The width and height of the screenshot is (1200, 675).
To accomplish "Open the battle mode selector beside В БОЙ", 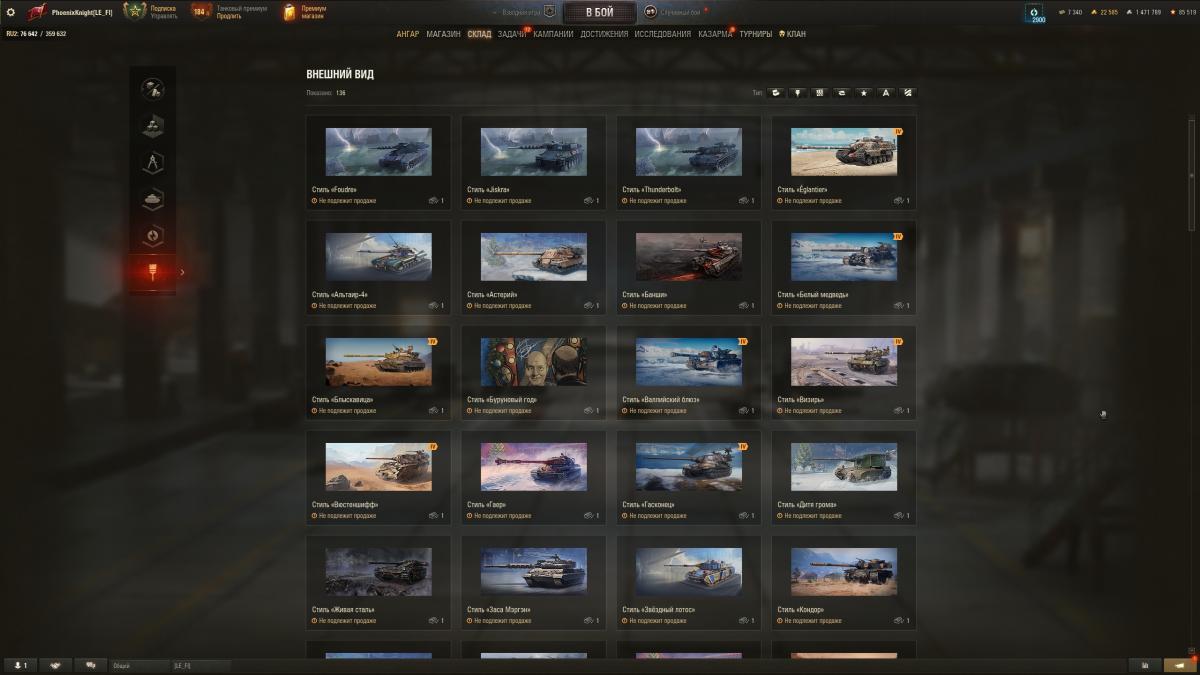I will coord(650,12).
